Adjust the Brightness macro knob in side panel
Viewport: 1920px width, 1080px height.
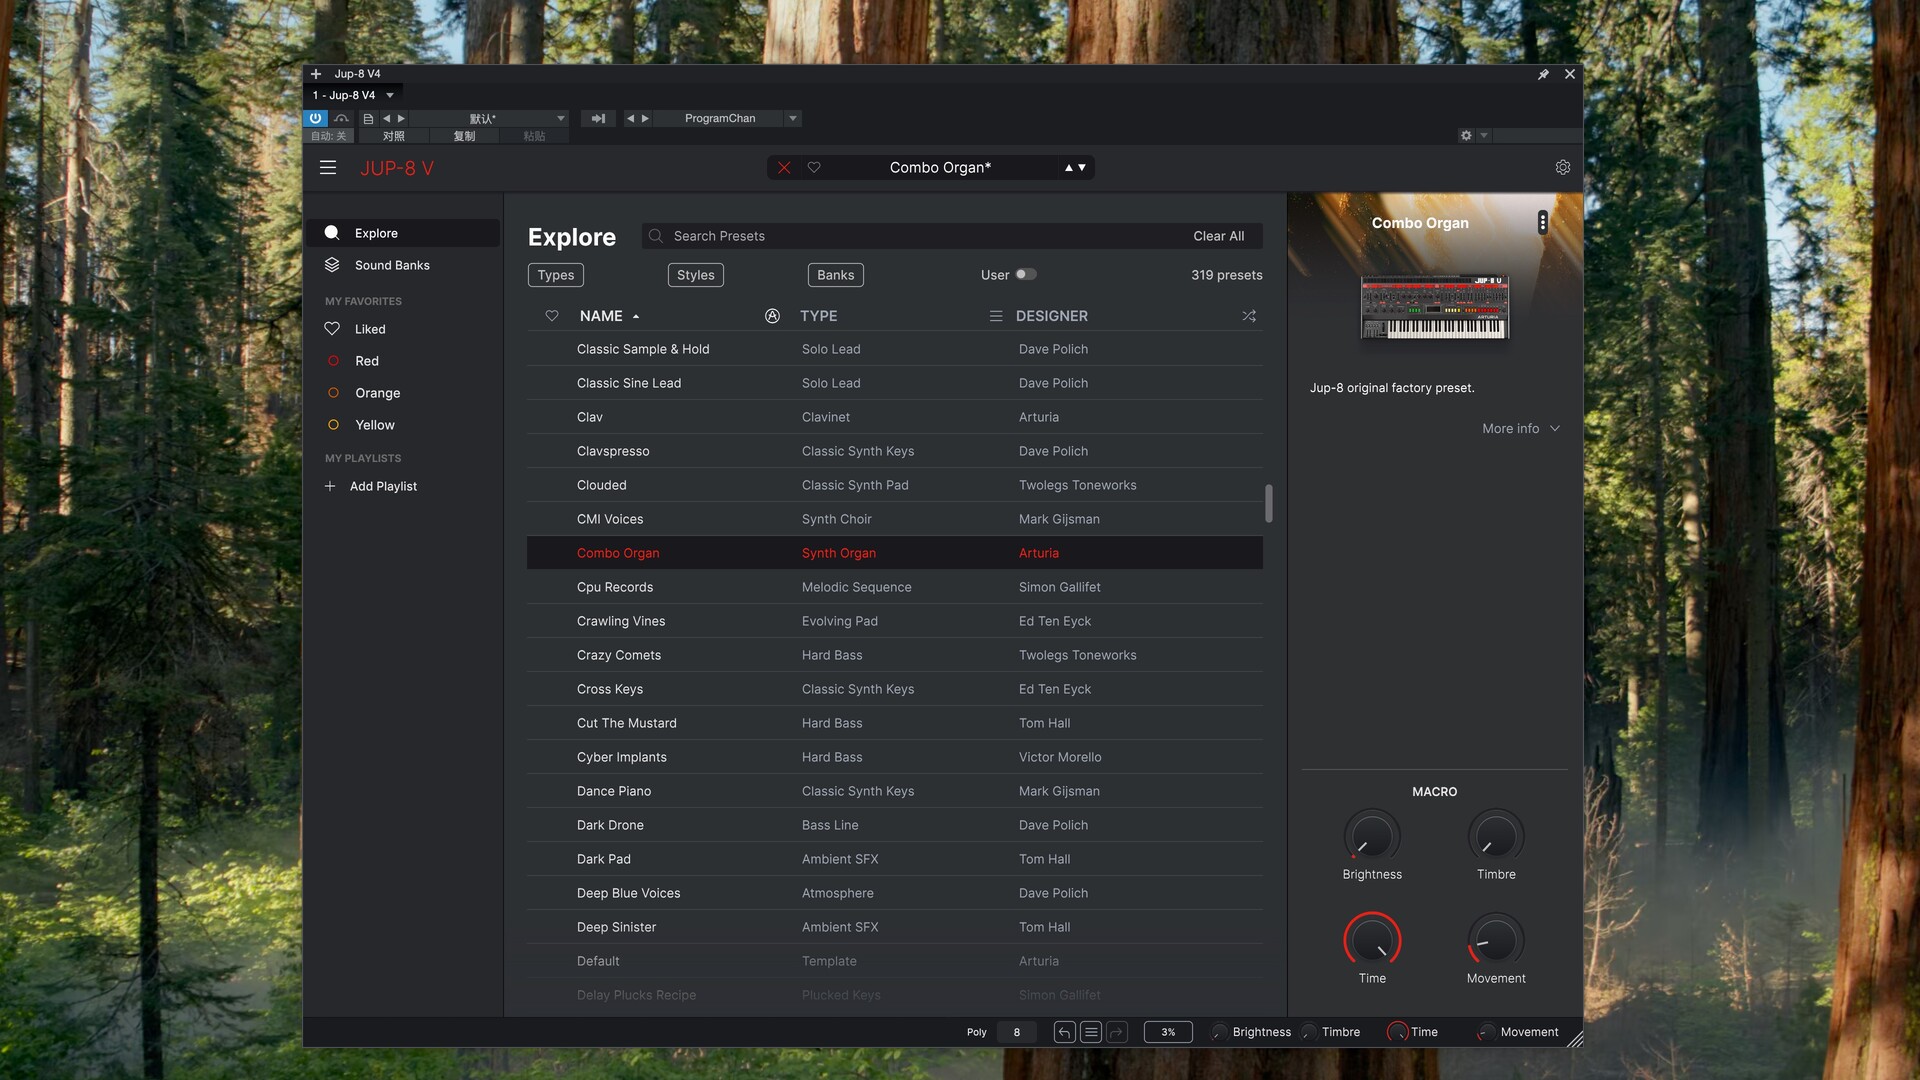pyautogui.click(x=1372, y=836)
